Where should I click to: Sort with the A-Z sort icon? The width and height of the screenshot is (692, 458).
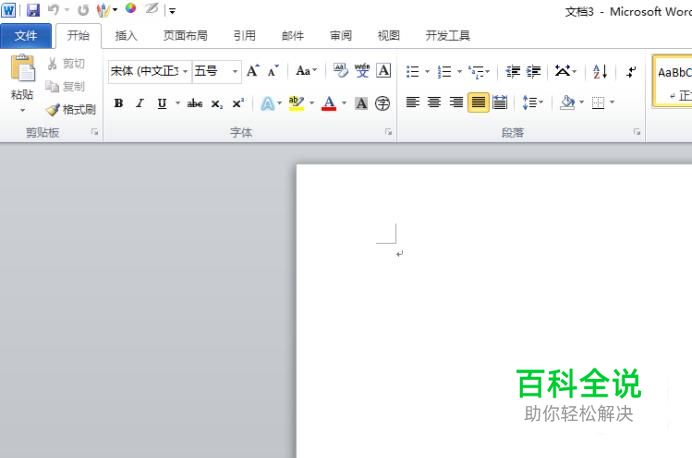pyautogui.click(x=600, y=71)
